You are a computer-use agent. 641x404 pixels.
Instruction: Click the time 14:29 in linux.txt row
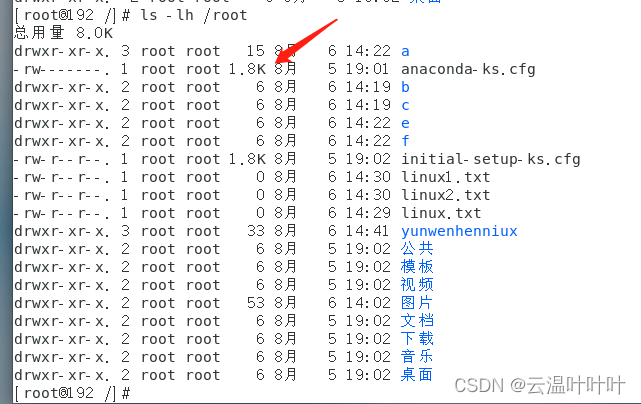point(368,213)
